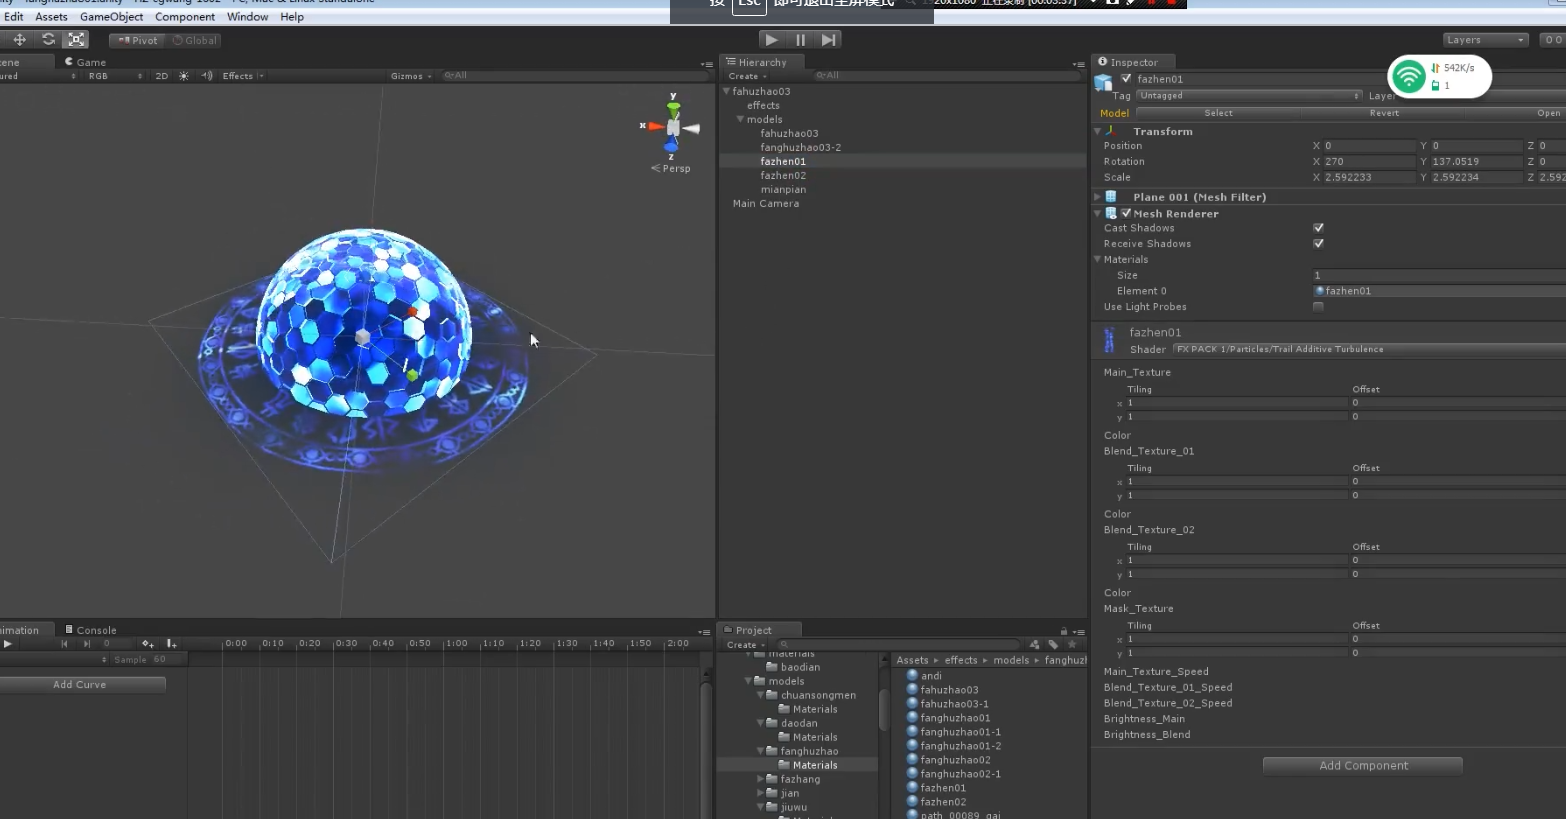Image resolution: width=1566 pixels, height=819 pixels.
Task: Click the Project tree vertical scrollbar
Action: (884, 708)
